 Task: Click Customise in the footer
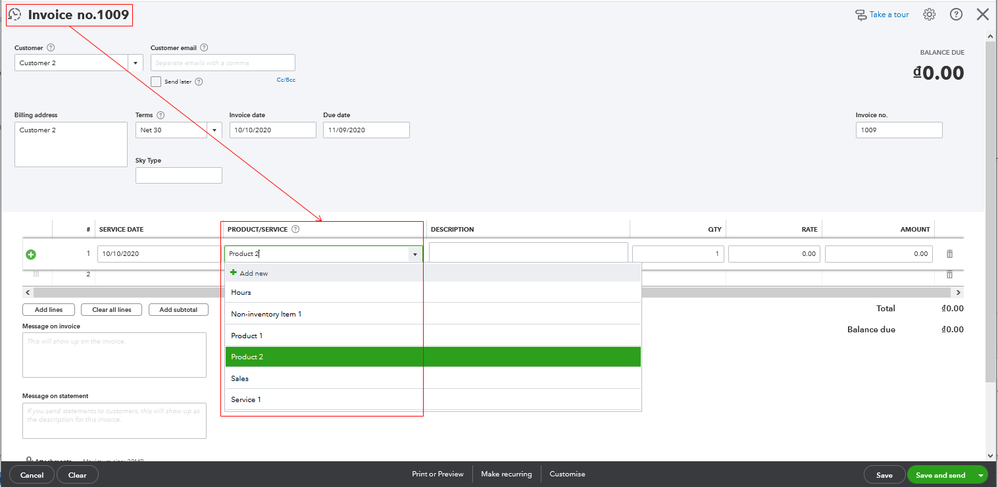[567, 474]
